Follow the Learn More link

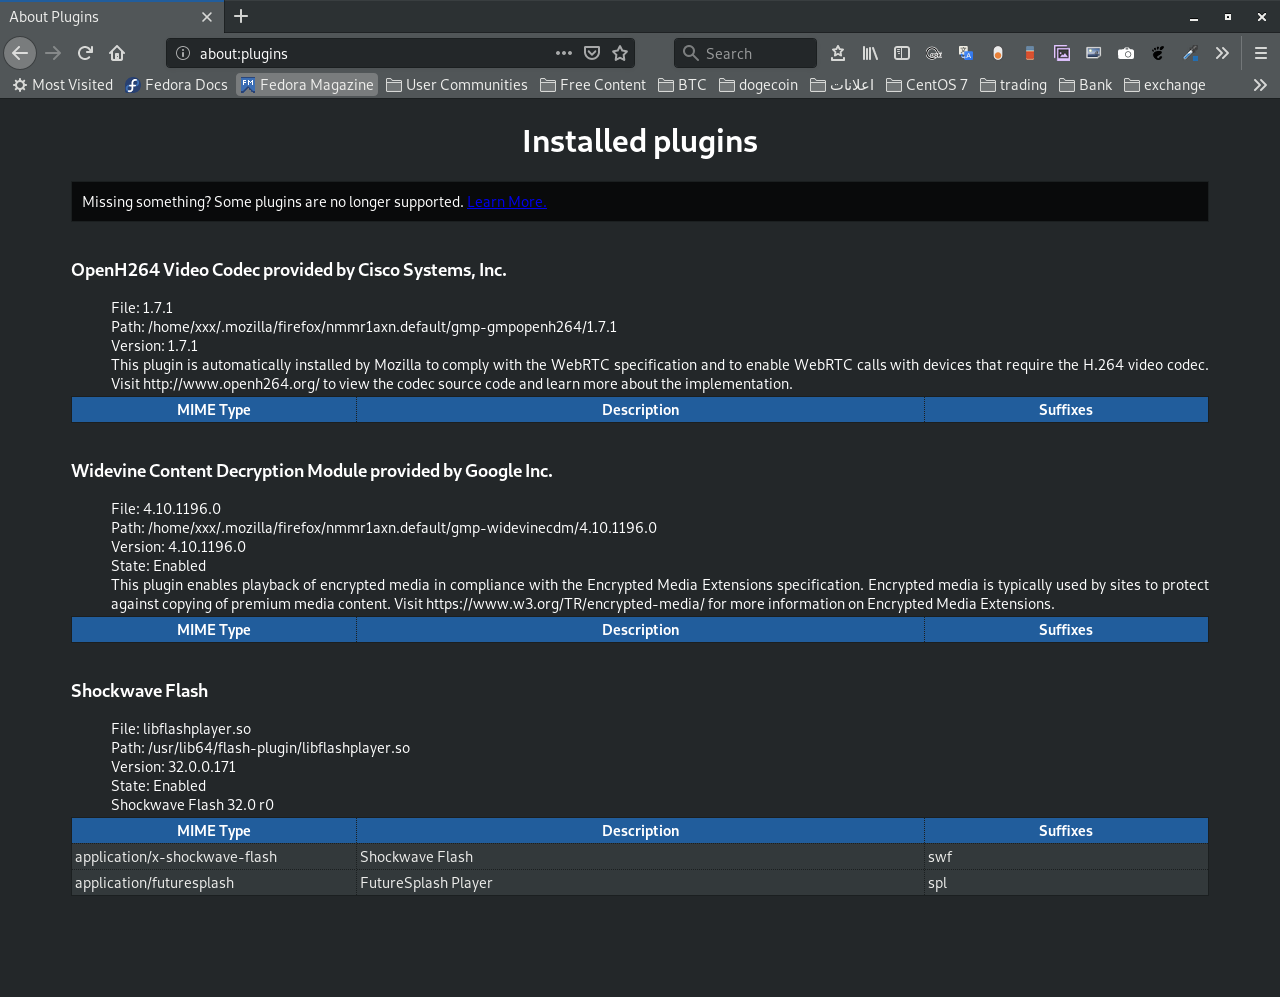(506, 202)
